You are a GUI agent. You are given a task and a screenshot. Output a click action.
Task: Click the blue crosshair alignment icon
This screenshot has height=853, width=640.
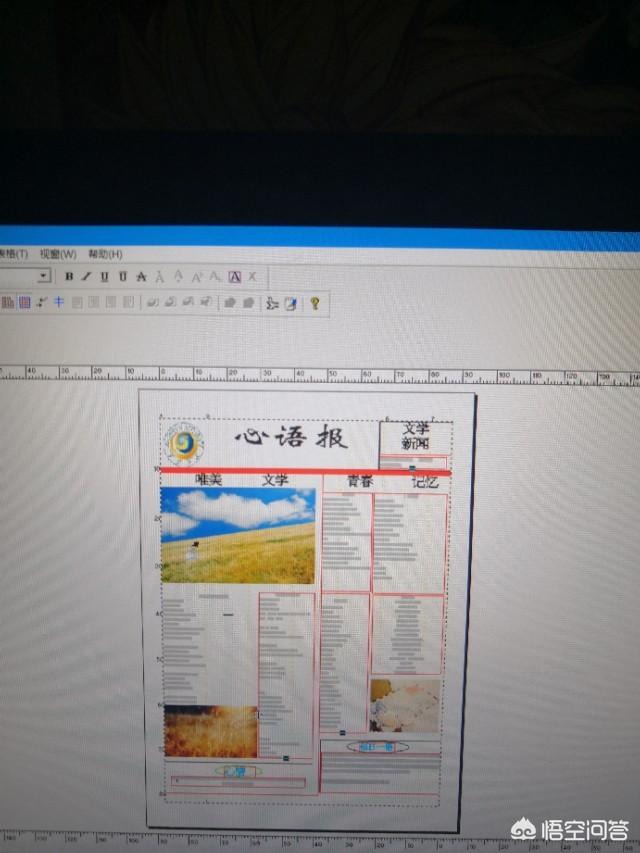[x=58, y=302]
